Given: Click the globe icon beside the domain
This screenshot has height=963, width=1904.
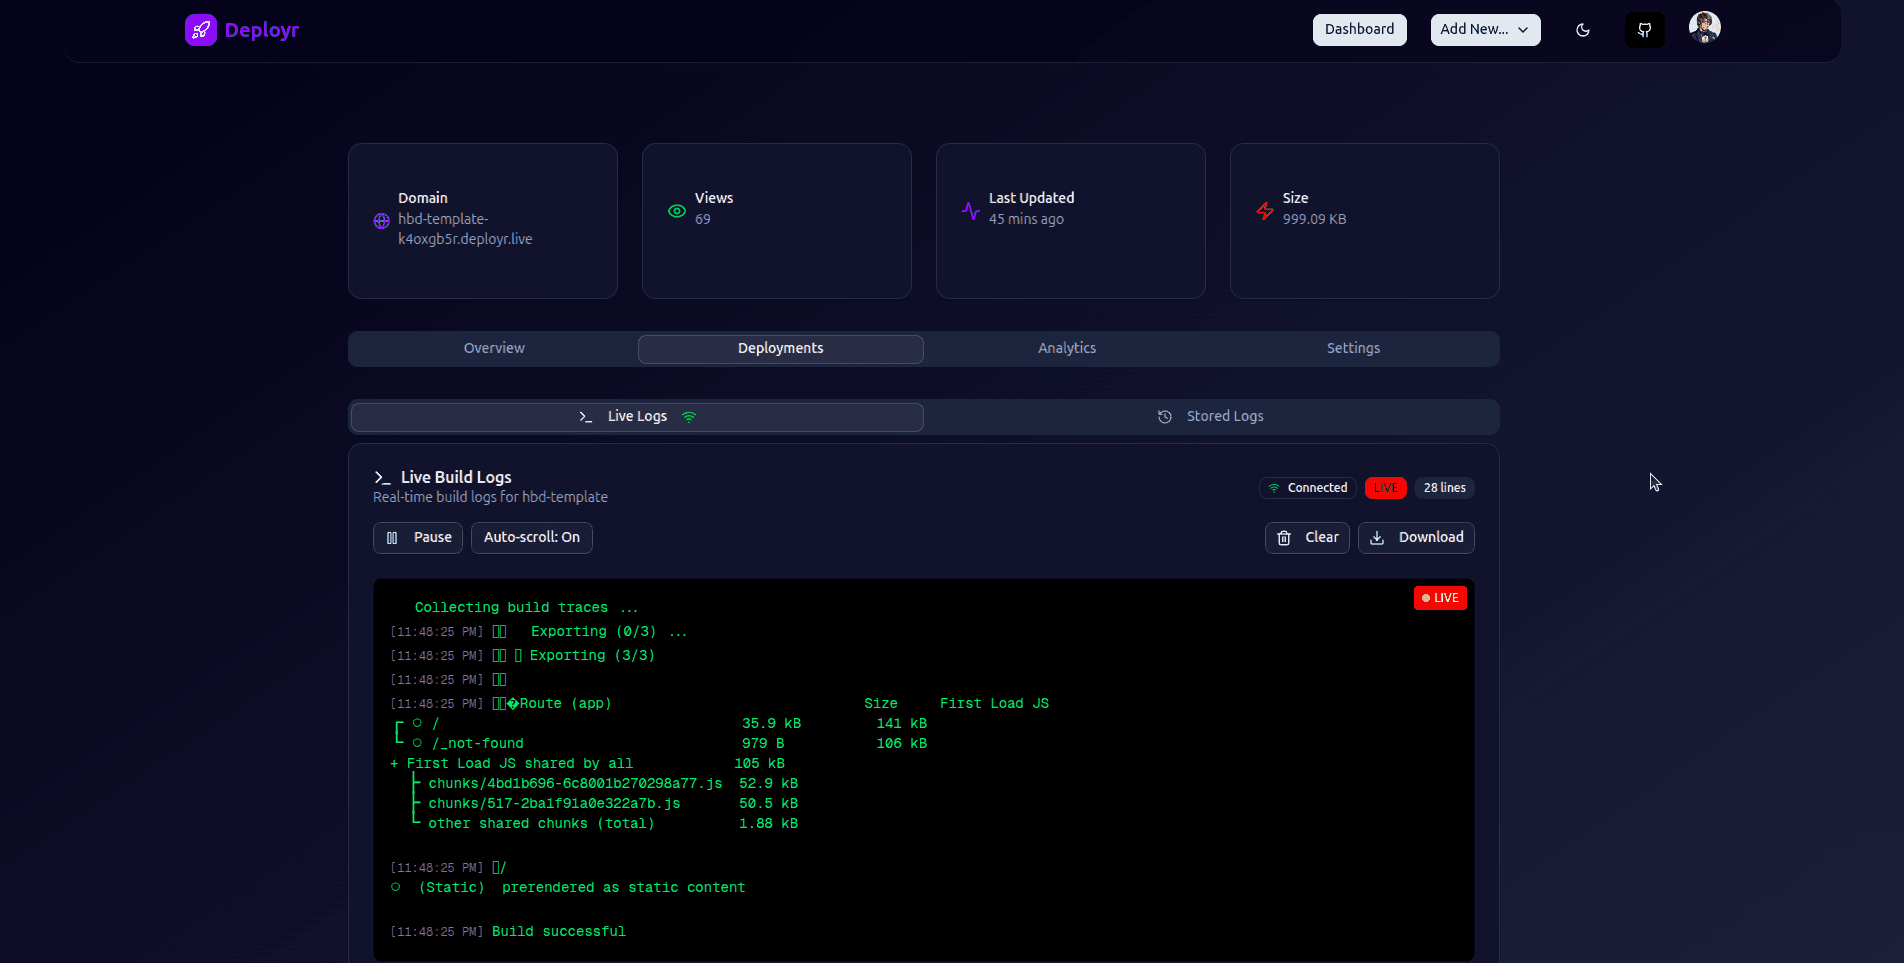Looking at the screenshot, I should [381, 221].
